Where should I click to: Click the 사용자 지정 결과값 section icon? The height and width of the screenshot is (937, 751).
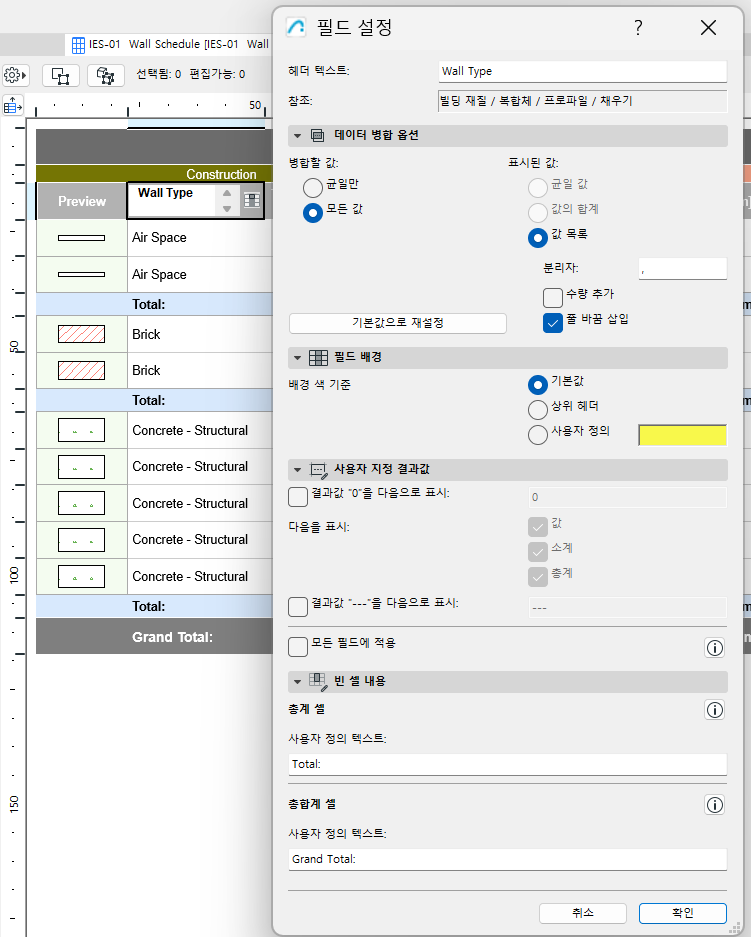point(318,470)
